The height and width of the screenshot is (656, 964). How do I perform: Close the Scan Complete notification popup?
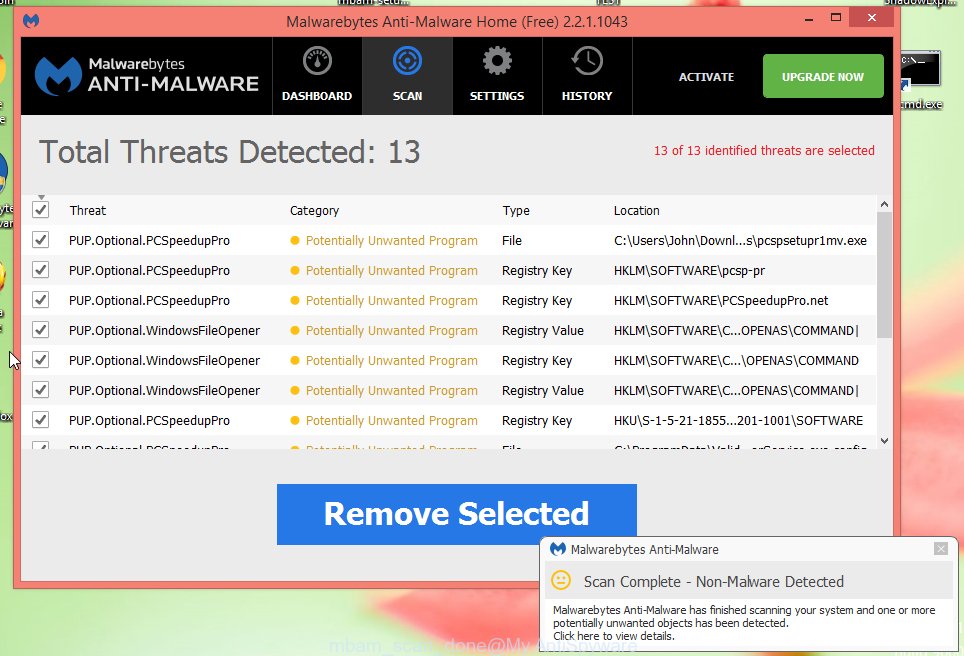[x=941, y=548]
